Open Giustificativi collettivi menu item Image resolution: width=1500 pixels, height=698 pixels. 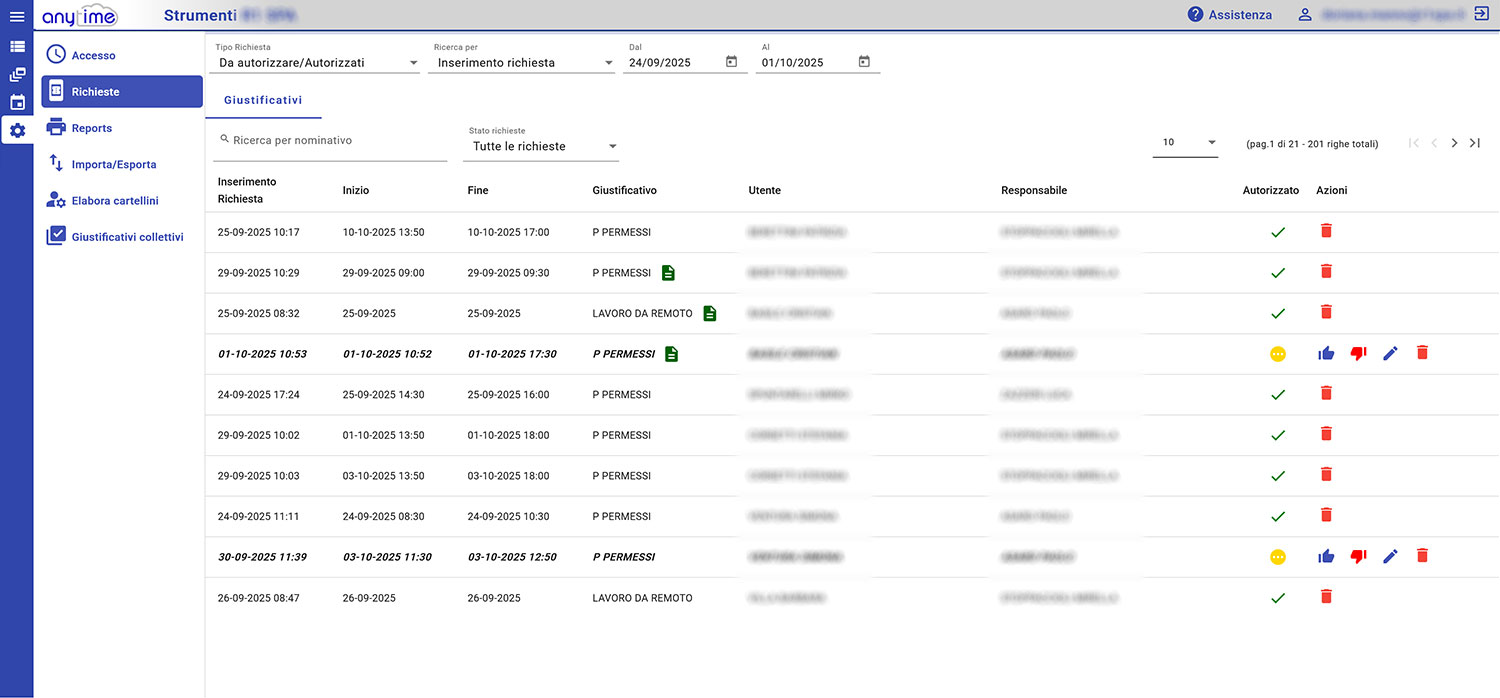pos(127,237)
